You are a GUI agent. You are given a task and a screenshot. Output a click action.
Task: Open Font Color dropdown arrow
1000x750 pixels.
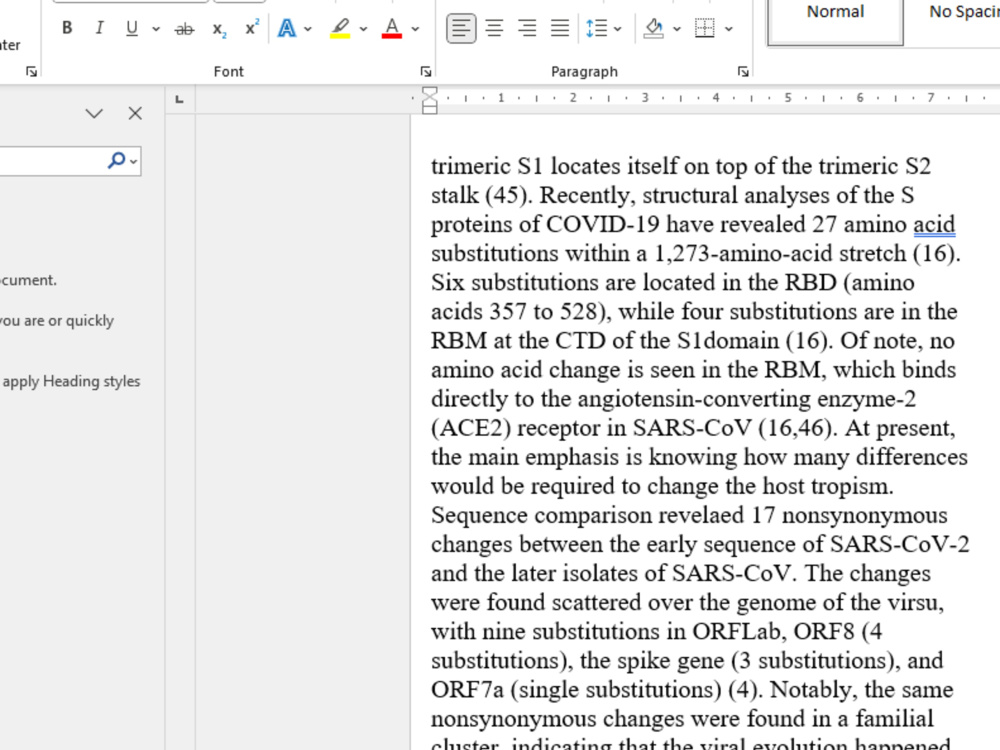click(x=415, y=29)
